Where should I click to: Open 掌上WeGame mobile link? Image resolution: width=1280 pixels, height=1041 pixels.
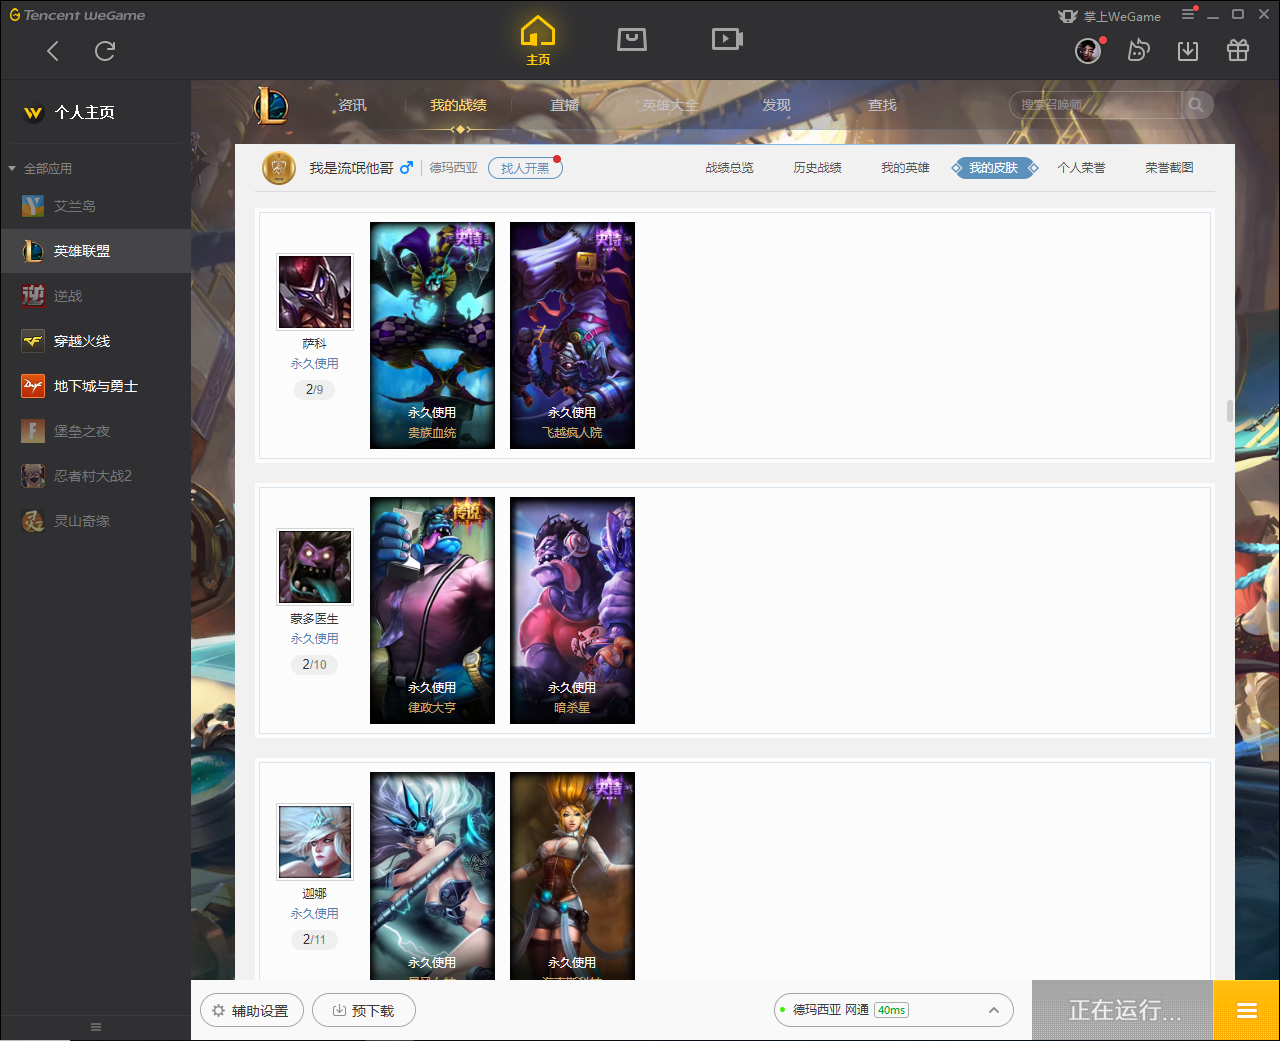click(1109, 16)
